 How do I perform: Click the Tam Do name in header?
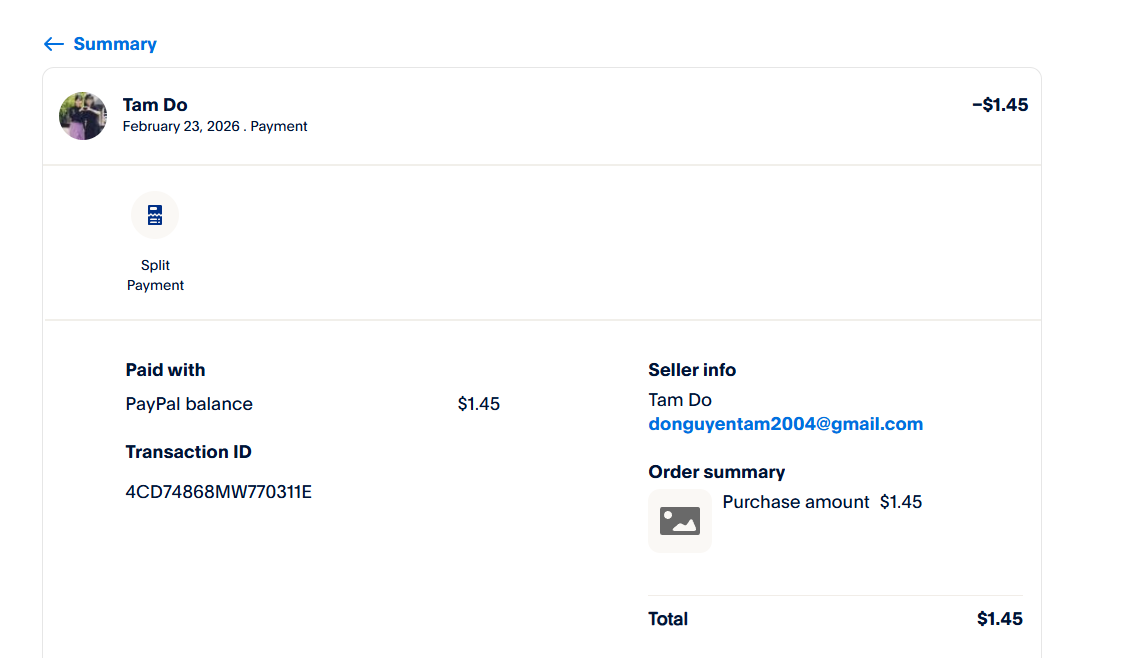[155, 105]
